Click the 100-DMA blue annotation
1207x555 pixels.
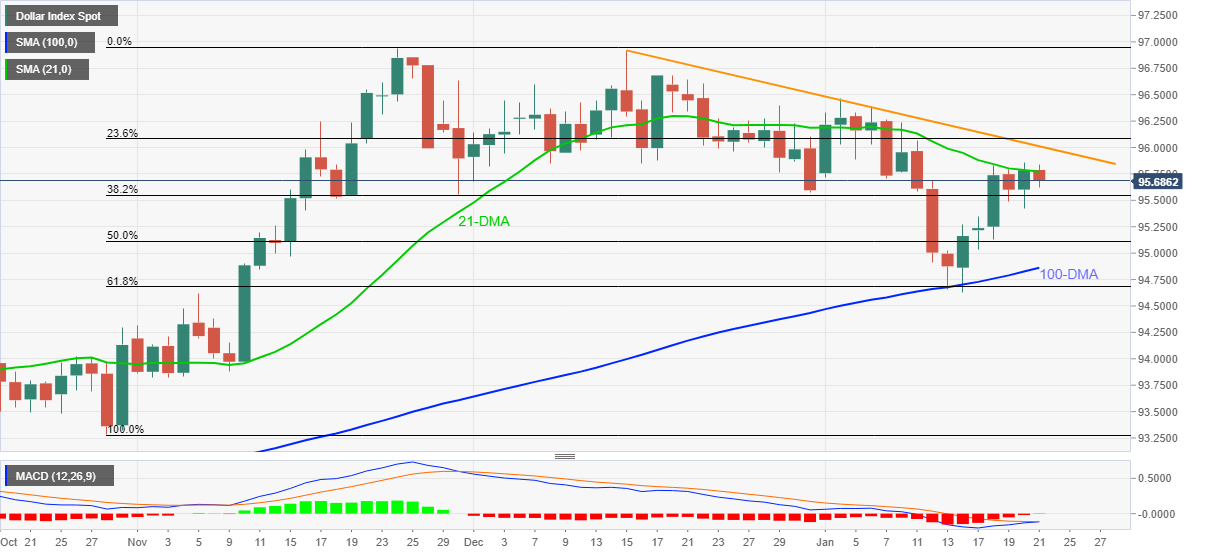coord(1071,273)
